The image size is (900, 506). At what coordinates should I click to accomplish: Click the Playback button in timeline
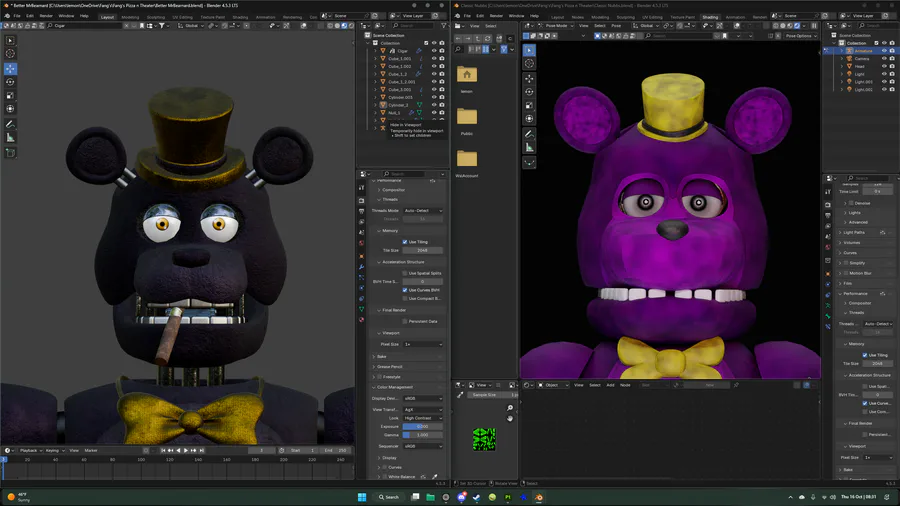tap(30, 451)
